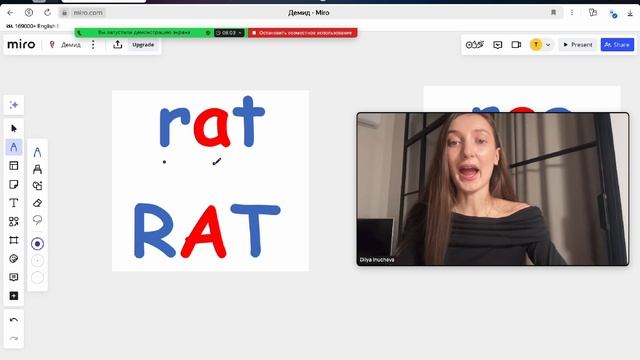Click the export board upload icon
640x360 pixels.
pyautogui.click(x=118, y=44)
